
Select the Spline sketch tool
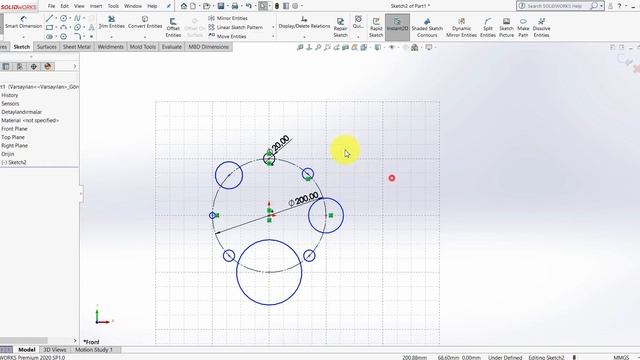click(77, 18)
